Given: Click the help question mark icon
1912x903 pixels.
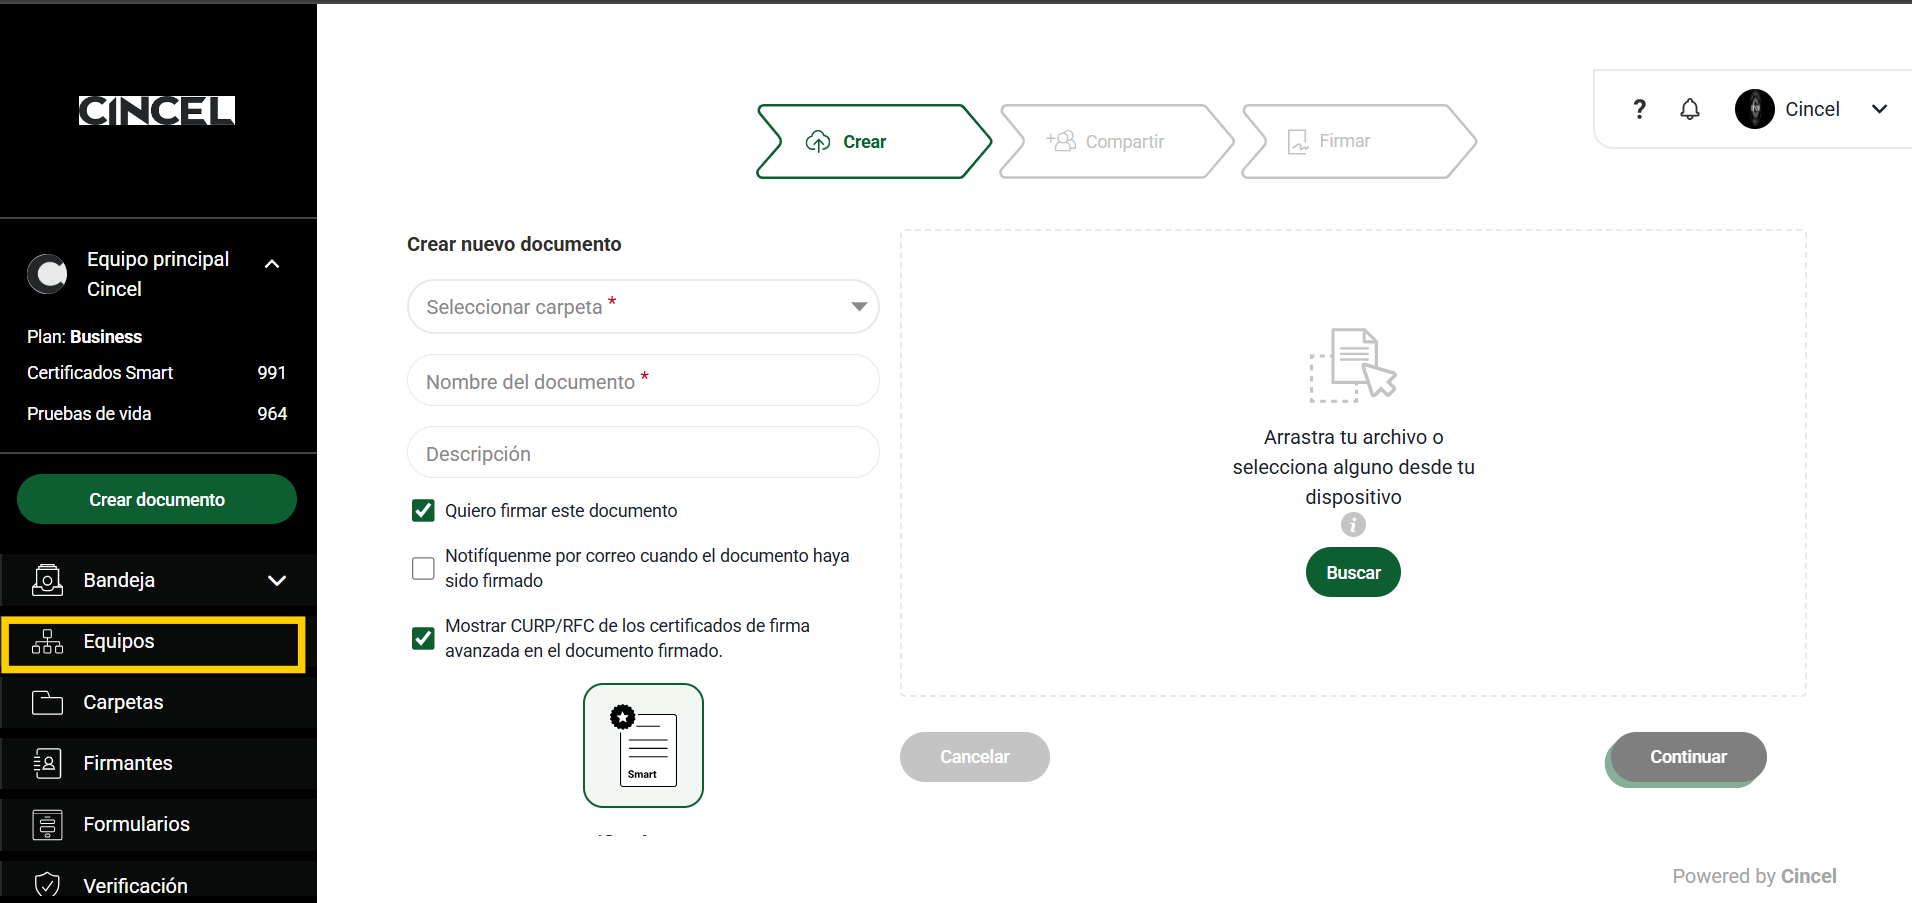Looking at the screenshot, I should point(1639,109).
